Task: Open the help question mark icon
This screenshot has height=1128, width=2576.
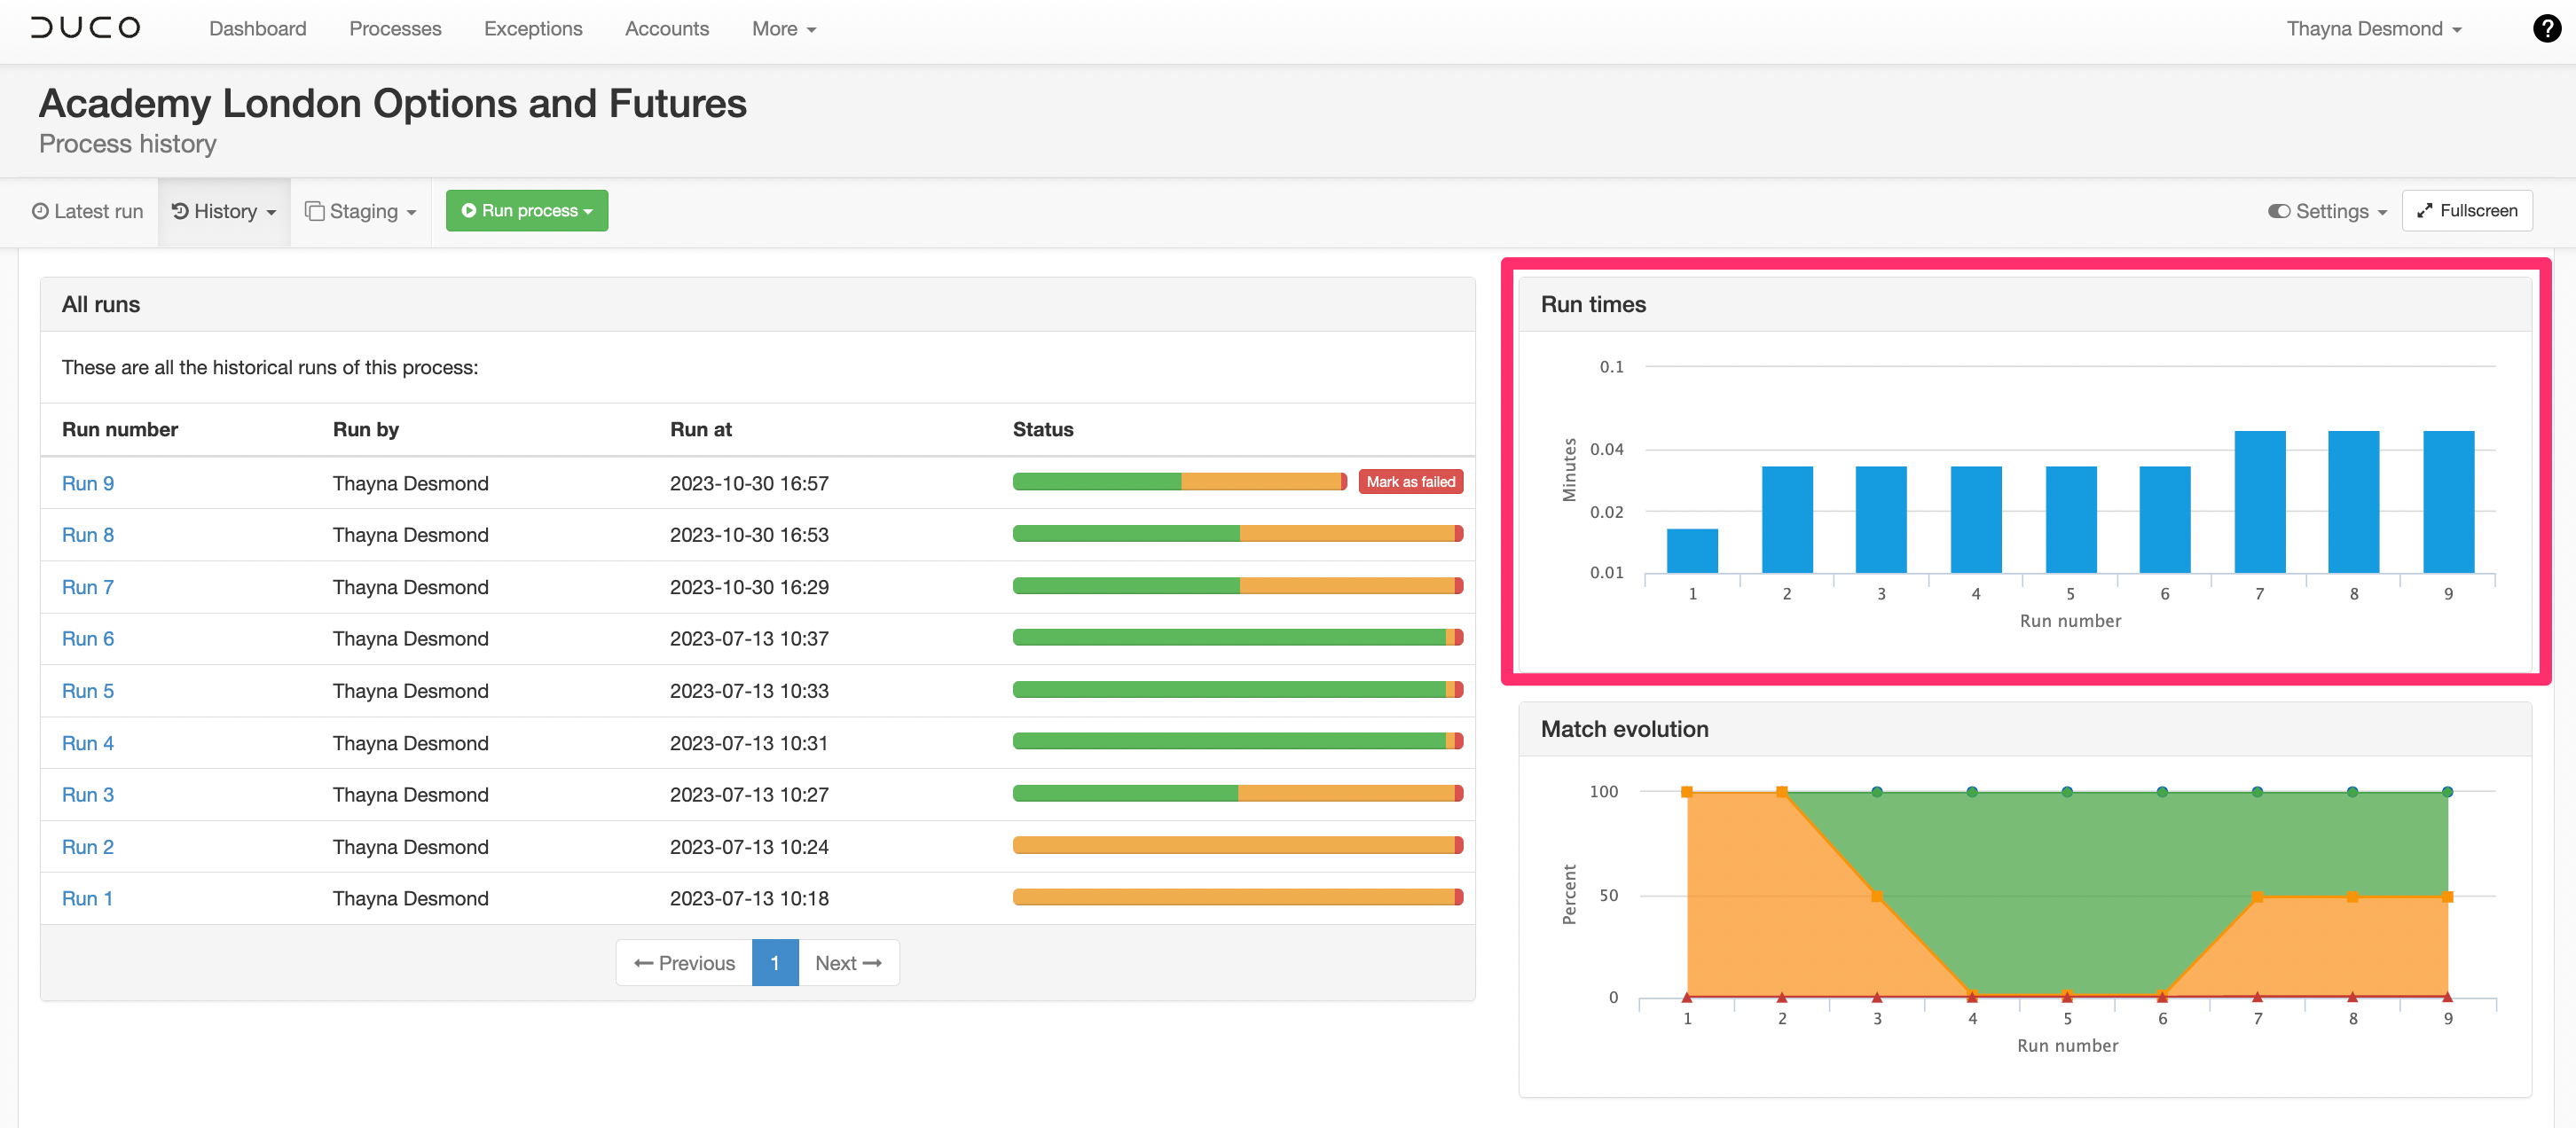Action: (x=2546, y=28)
